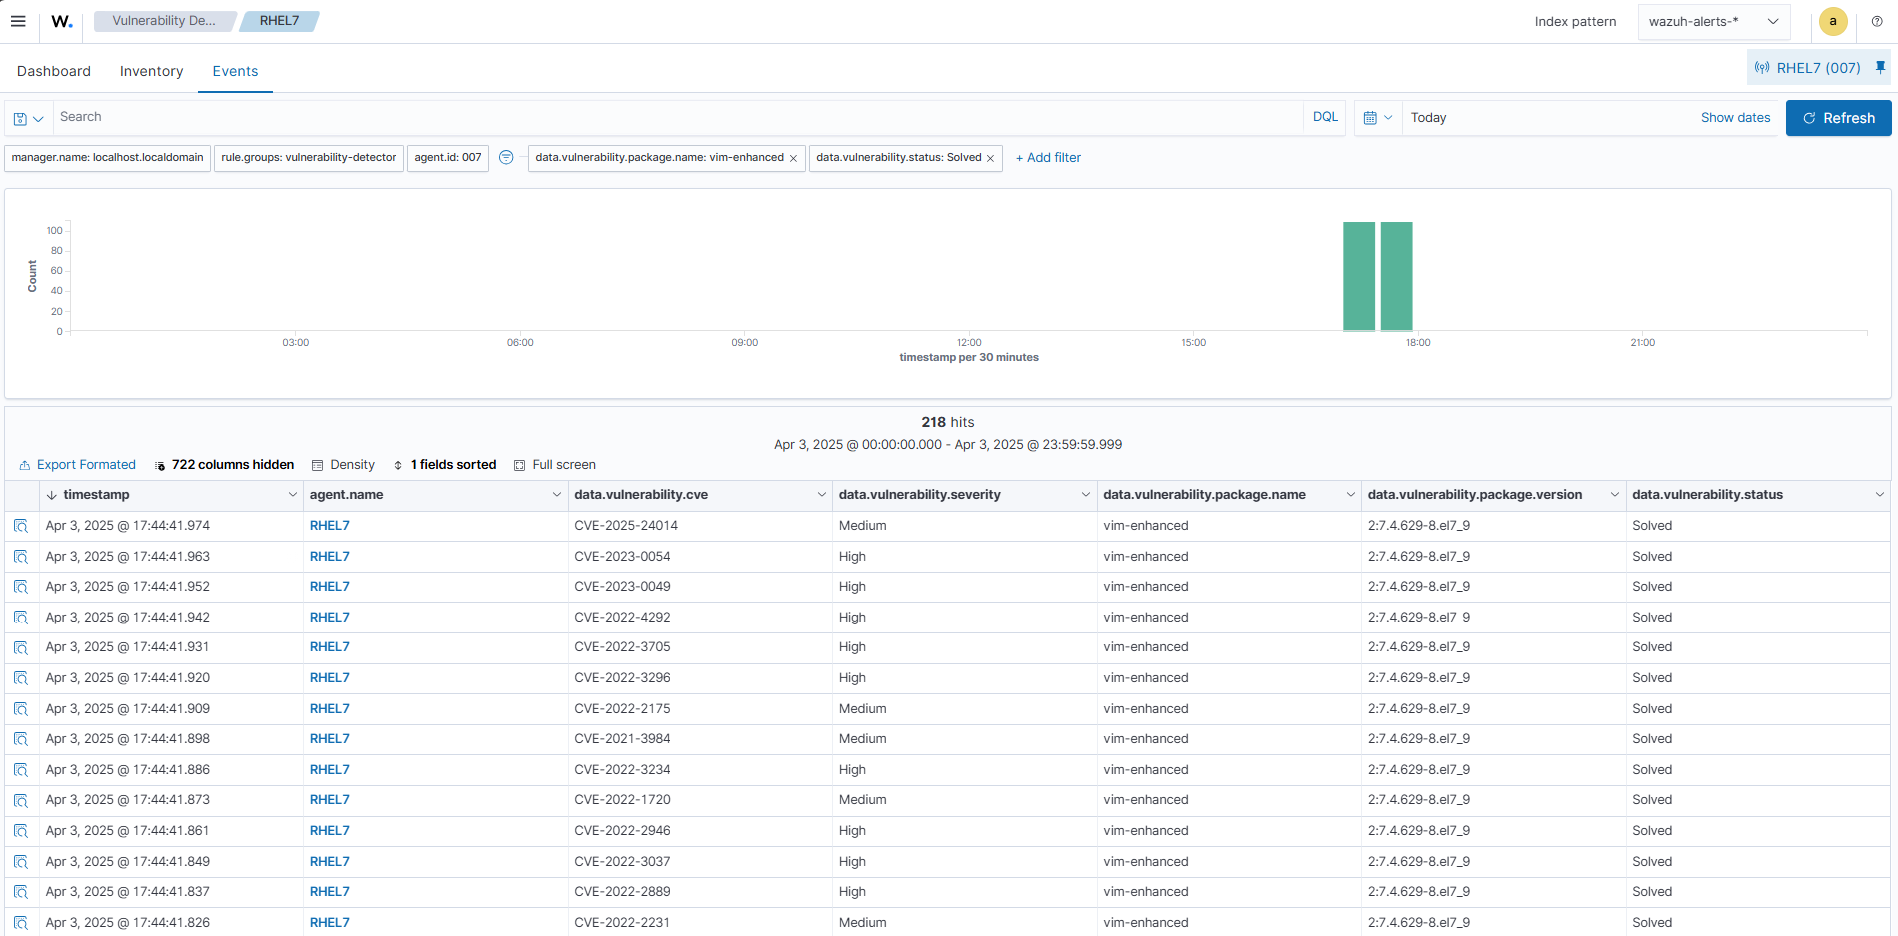Screen dimensions: 1898x936
Task: Open the hamburger navigation menu
Action: (18, 21)
